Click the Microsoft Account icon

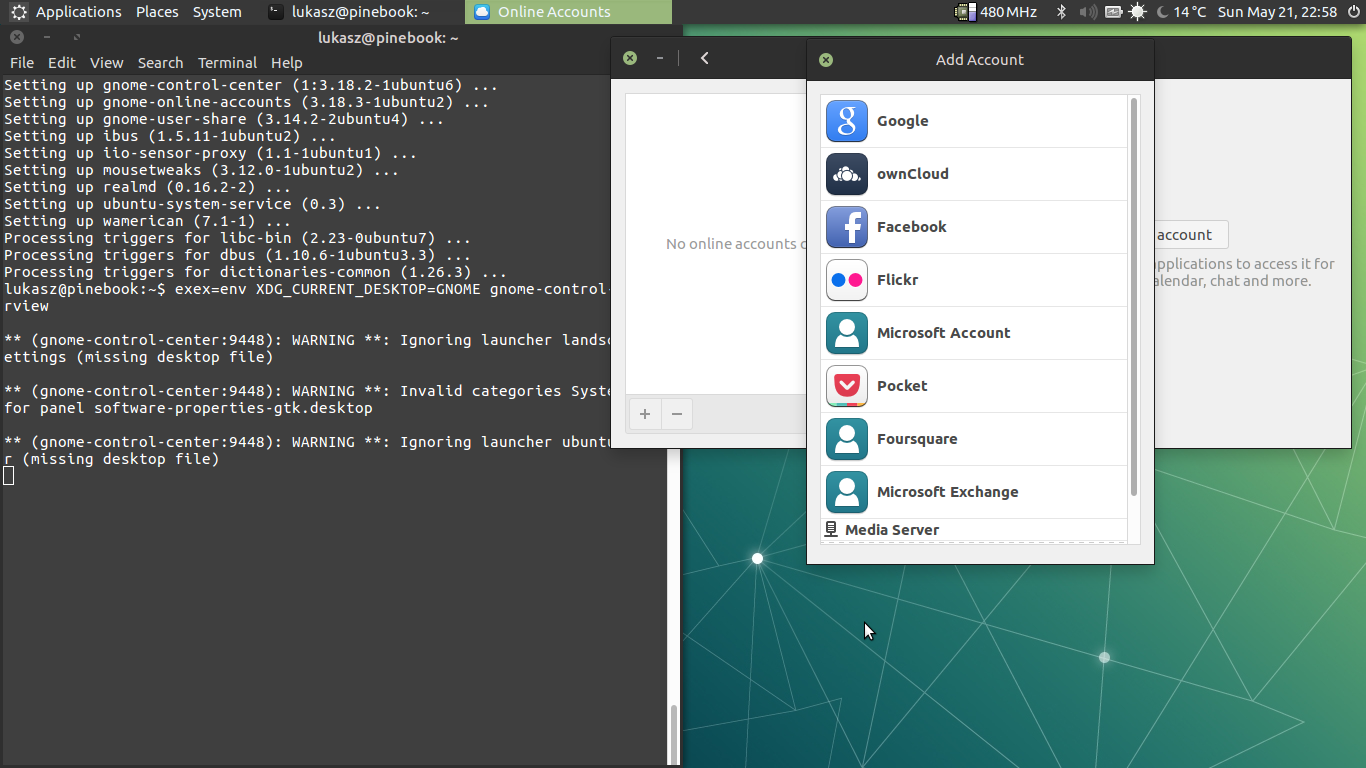846,333
